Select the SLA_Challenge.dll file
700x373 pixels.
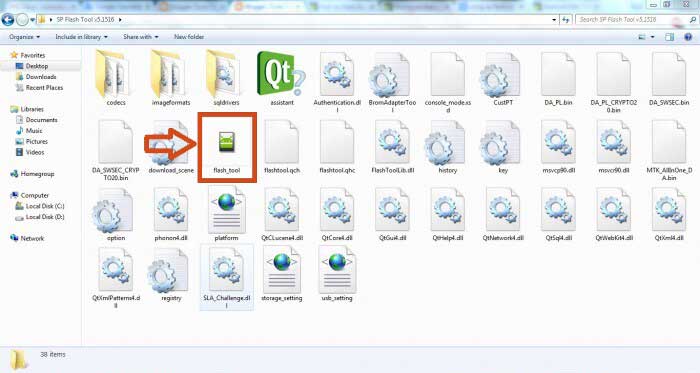pos(226,278)
